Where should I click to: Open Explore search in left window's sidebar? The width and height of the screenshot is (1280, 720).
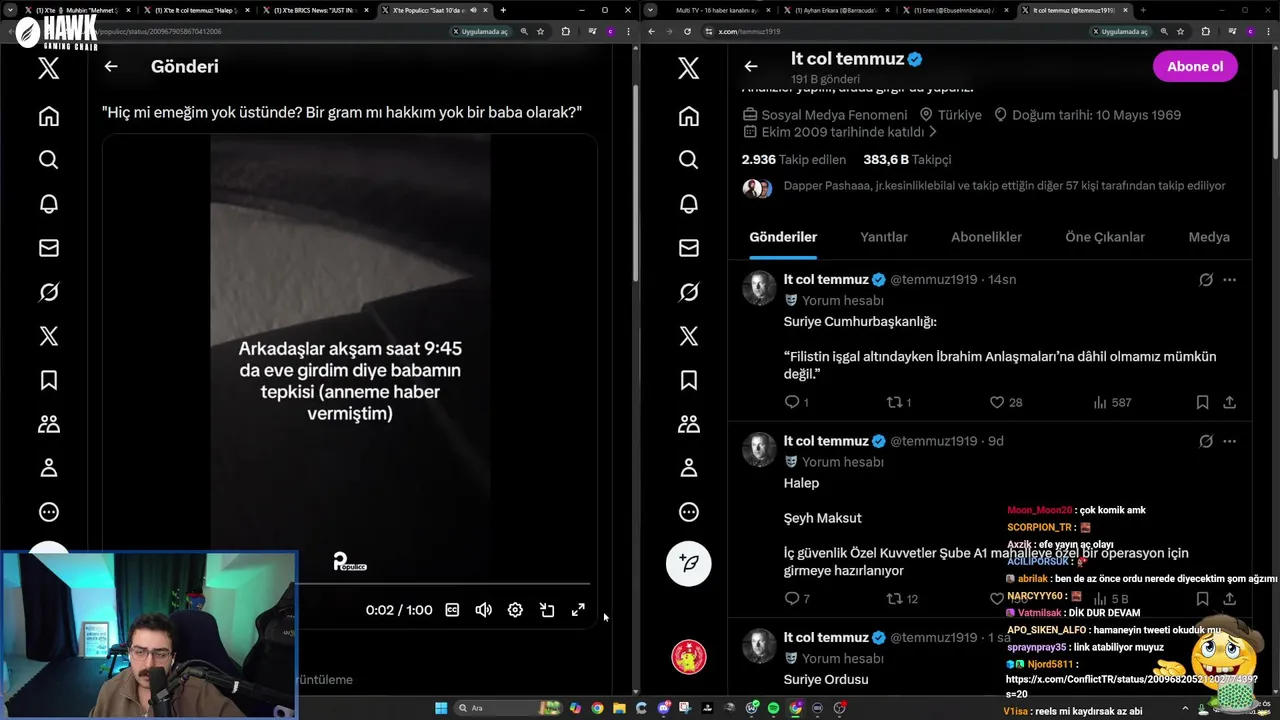(x=48, y=160)
